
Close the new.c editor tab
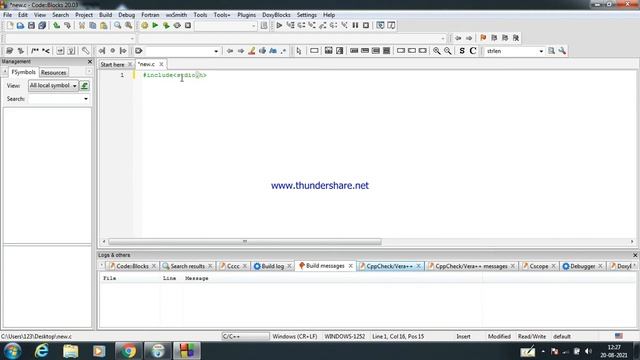161,64
